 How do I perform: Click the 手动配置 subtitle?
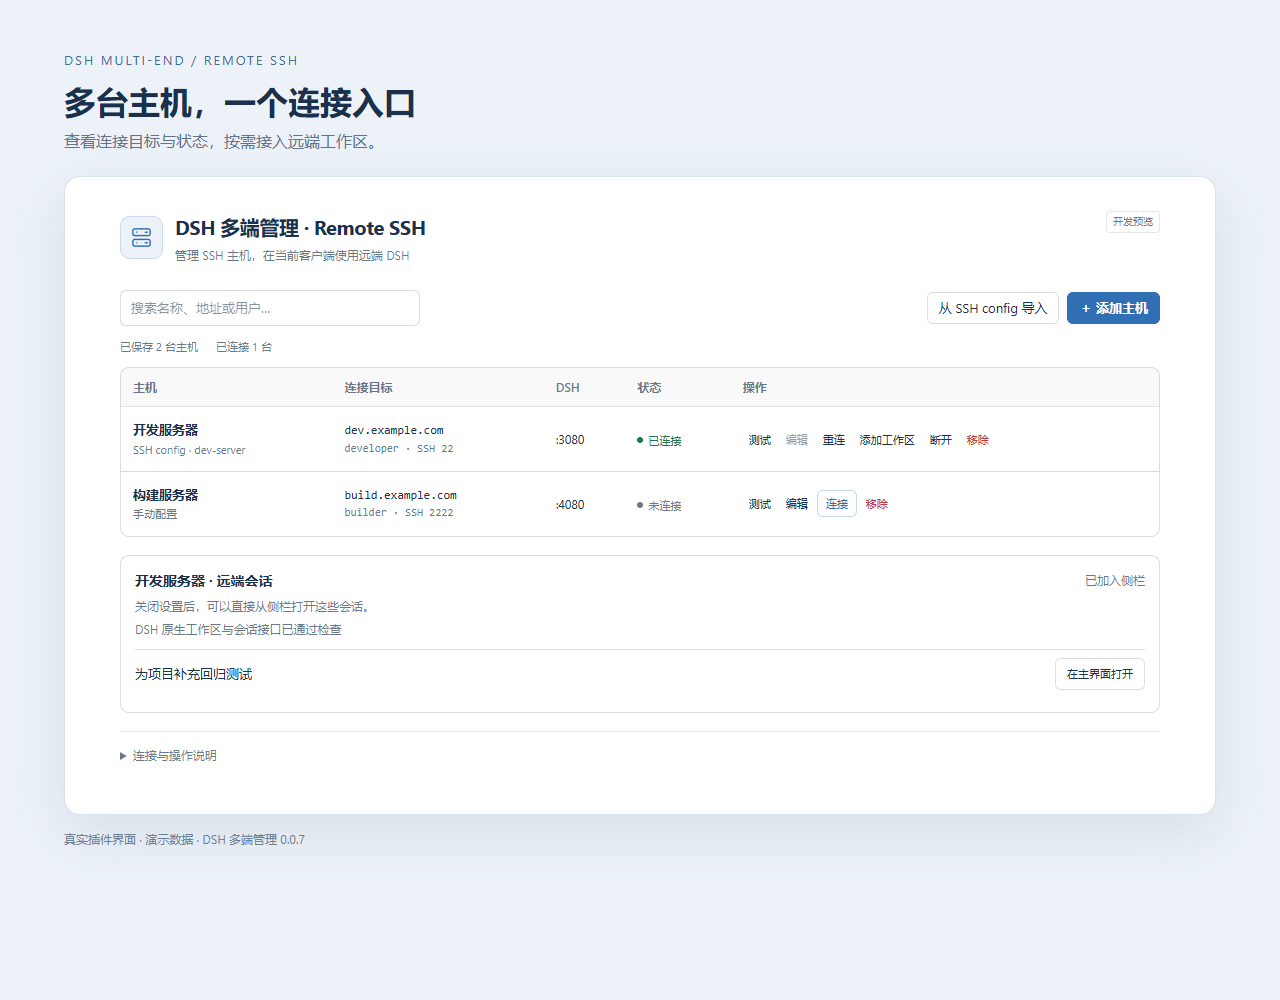click(155, 514)
